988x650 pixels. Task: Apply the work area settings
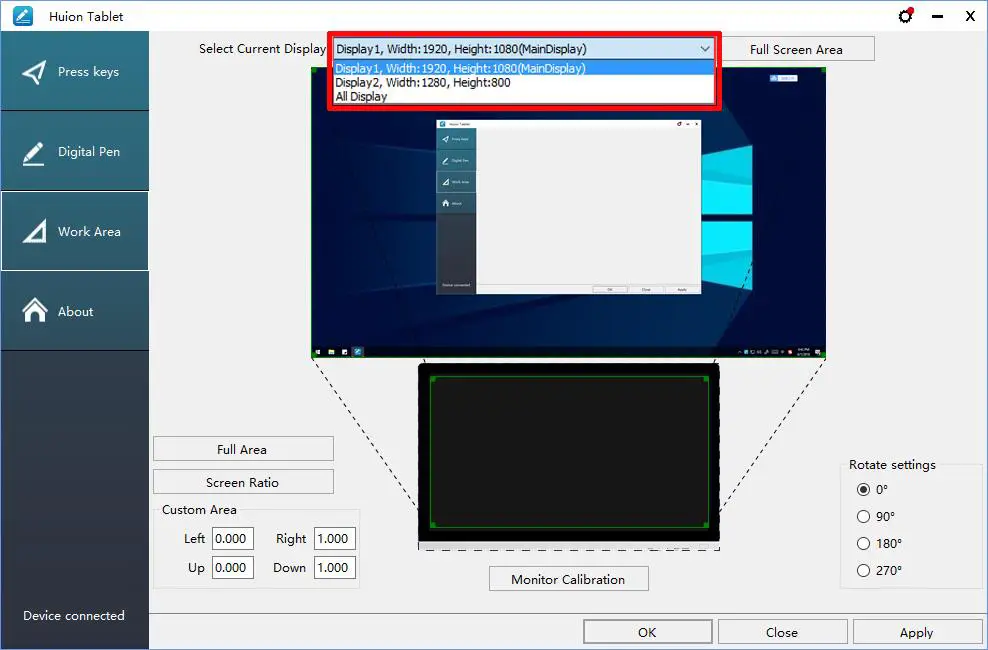click(x=917, y=632)
